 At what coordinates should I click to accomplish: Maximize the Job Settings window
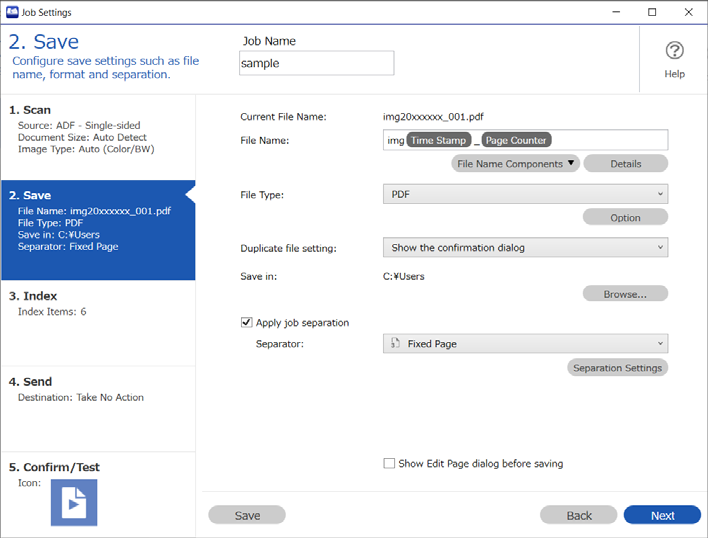pos(652,12)
